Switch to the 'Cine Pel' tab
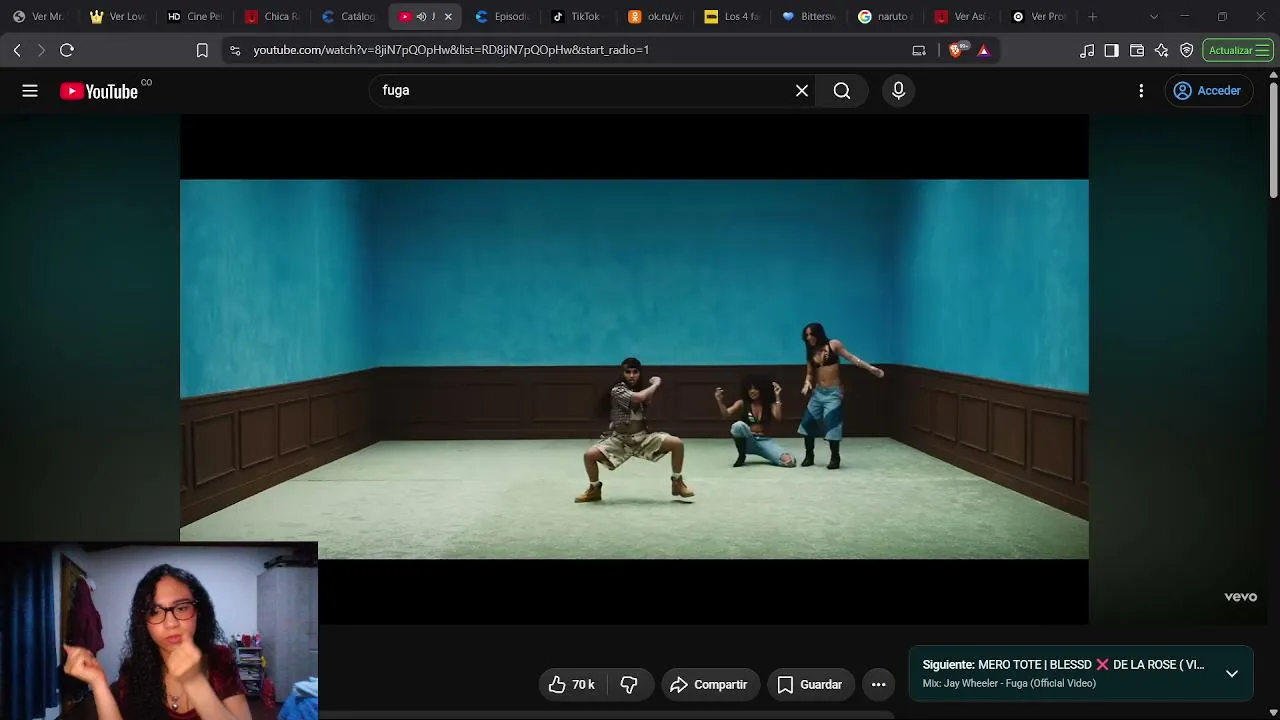 point(195,16)
